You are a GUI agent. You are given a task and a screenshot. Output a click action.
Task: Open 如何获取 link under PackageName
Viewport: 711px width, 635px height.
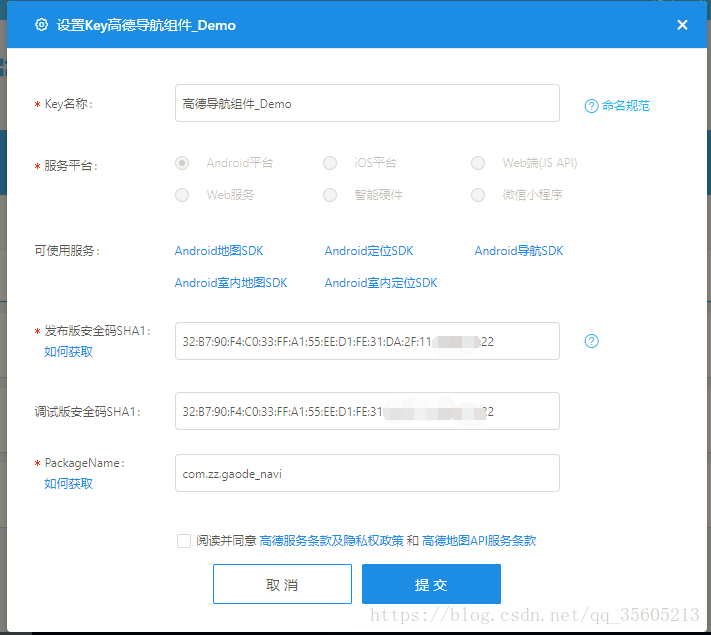click(x=68, y=484)
